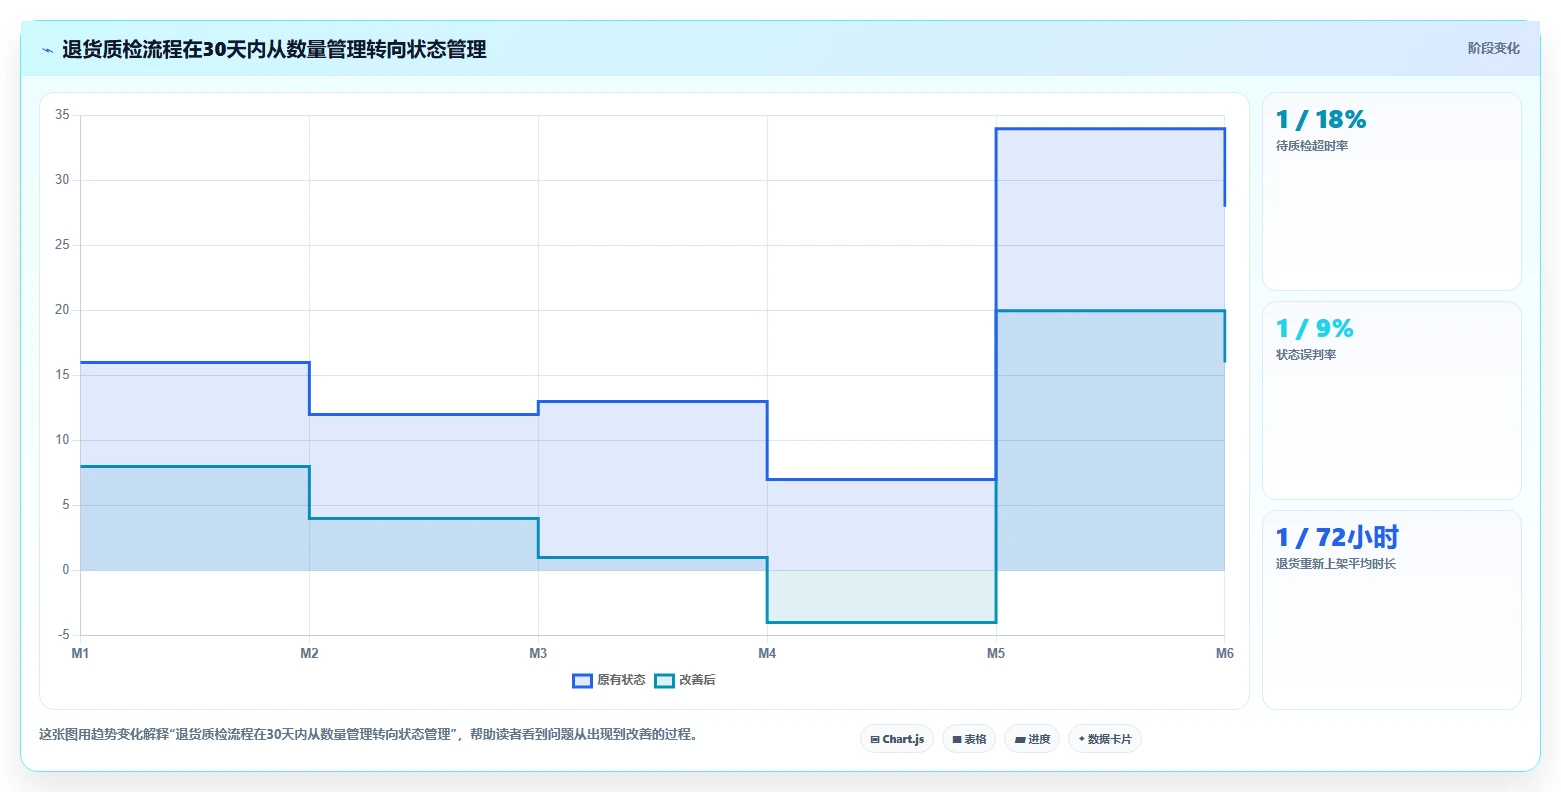Click the 退货重新上架平均时长 card label

pos(1336,564)
